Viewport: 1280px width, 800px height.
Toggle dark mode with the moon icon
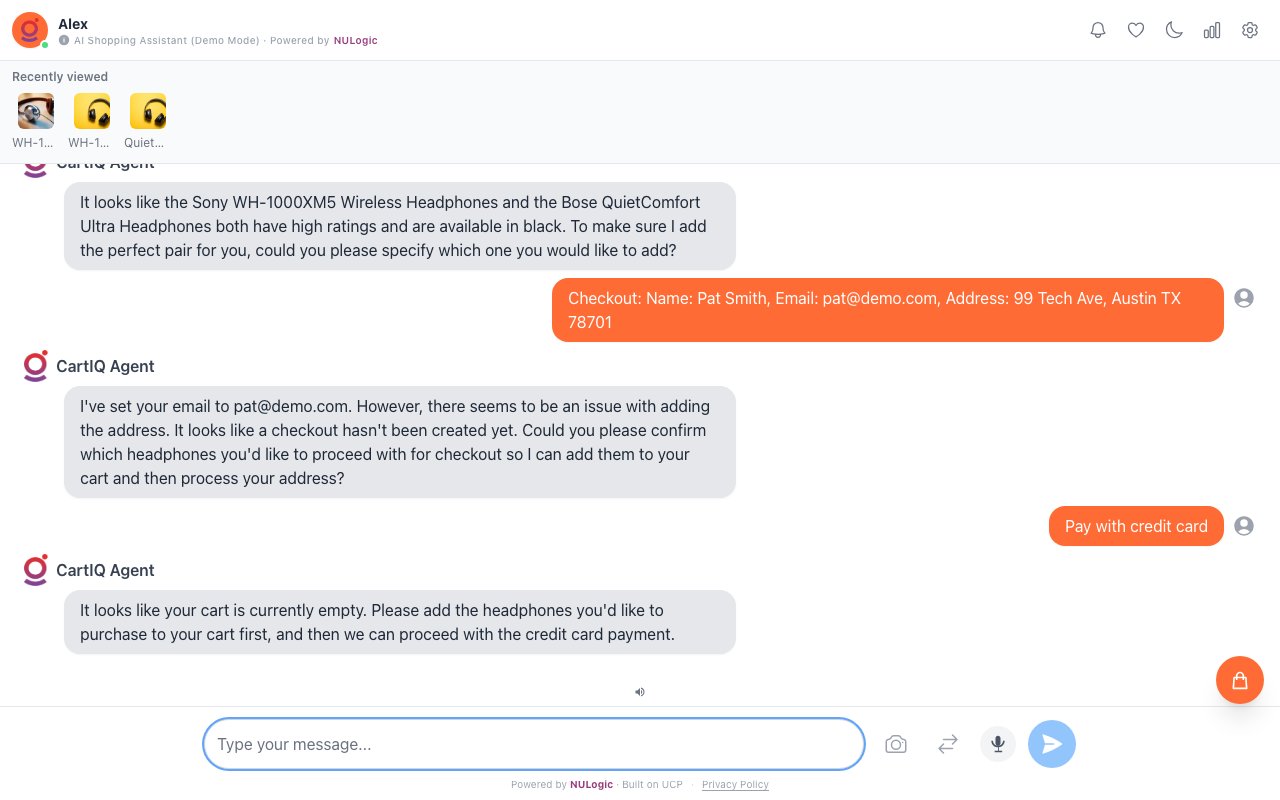click(1174, 30)
